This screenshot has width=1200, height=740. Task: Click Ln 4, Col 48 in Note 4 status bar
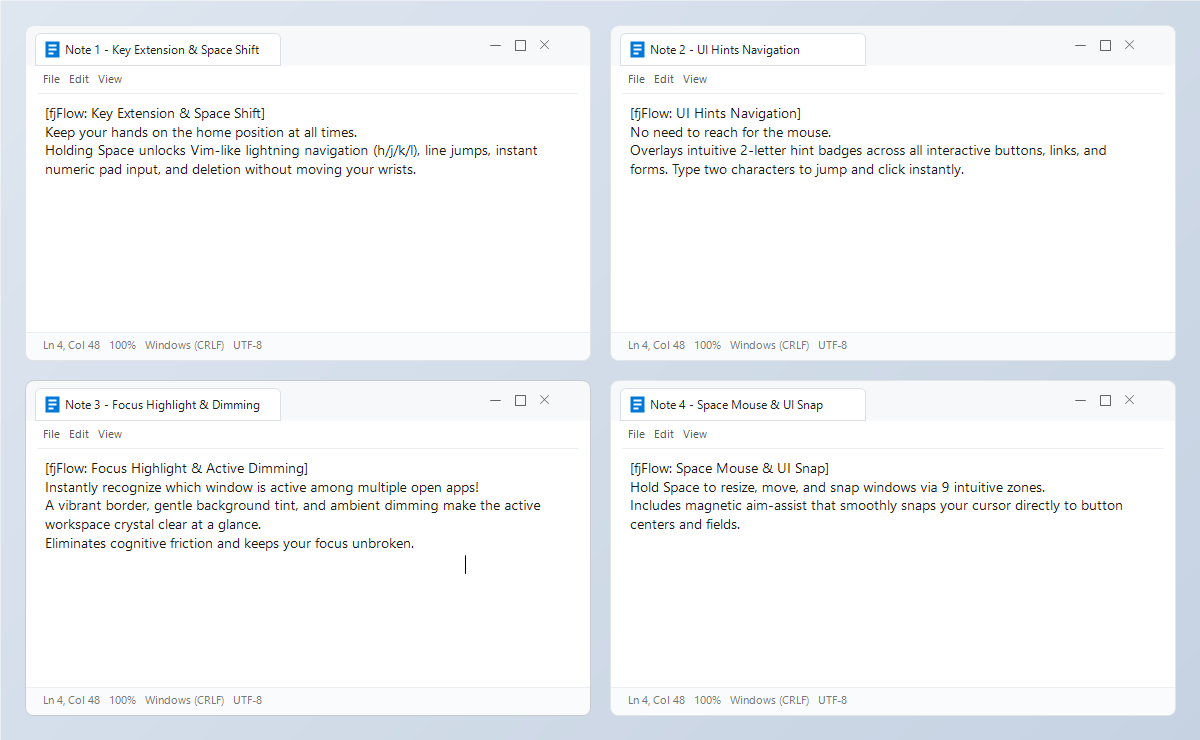point(656,700)
